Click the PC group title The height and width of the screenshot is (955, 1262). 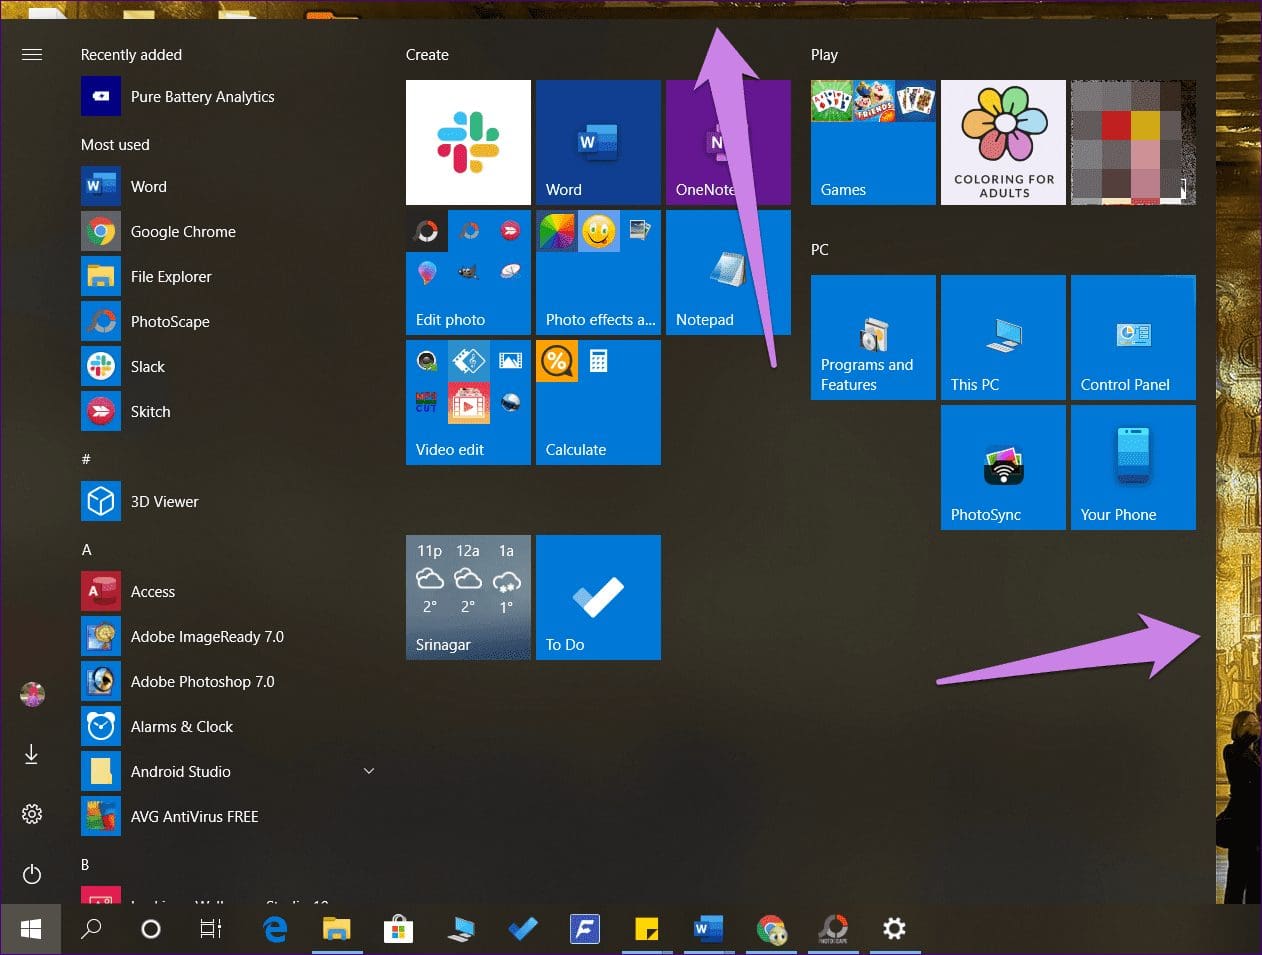820,250
